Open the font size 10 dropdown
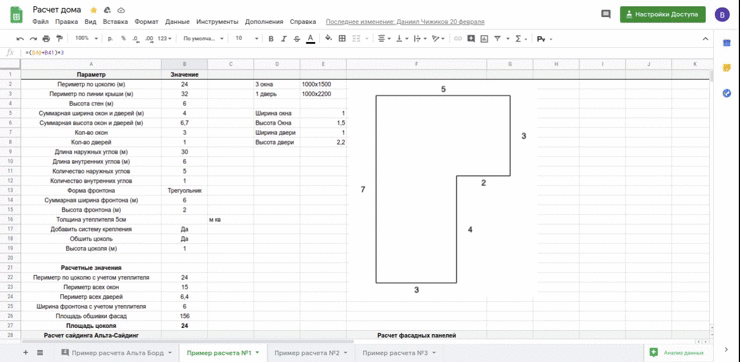The width and height of the screenshot is (740, 362). pyautogui.click(x=246, y=39)
